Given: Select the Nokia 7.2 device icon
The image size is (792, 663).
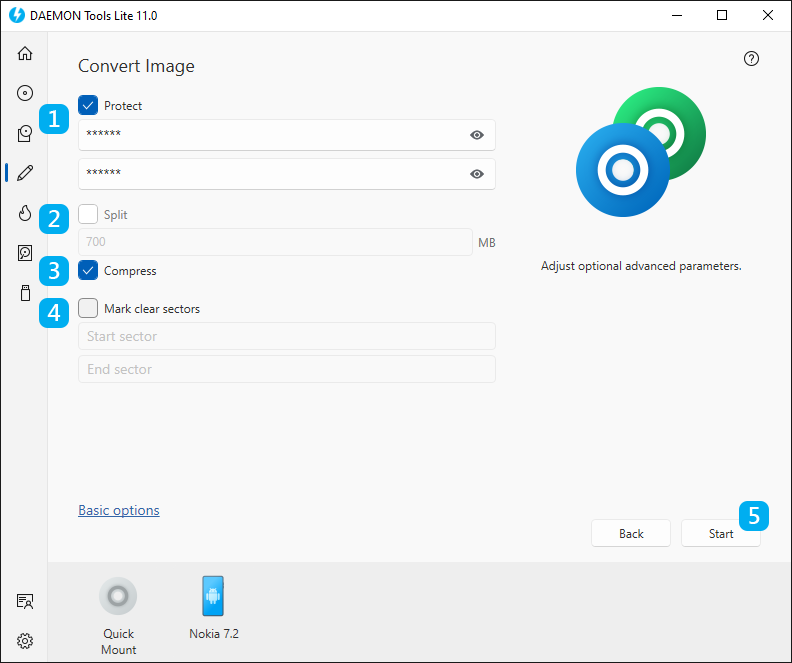Looking at the screenshot, I should point(213,596).
